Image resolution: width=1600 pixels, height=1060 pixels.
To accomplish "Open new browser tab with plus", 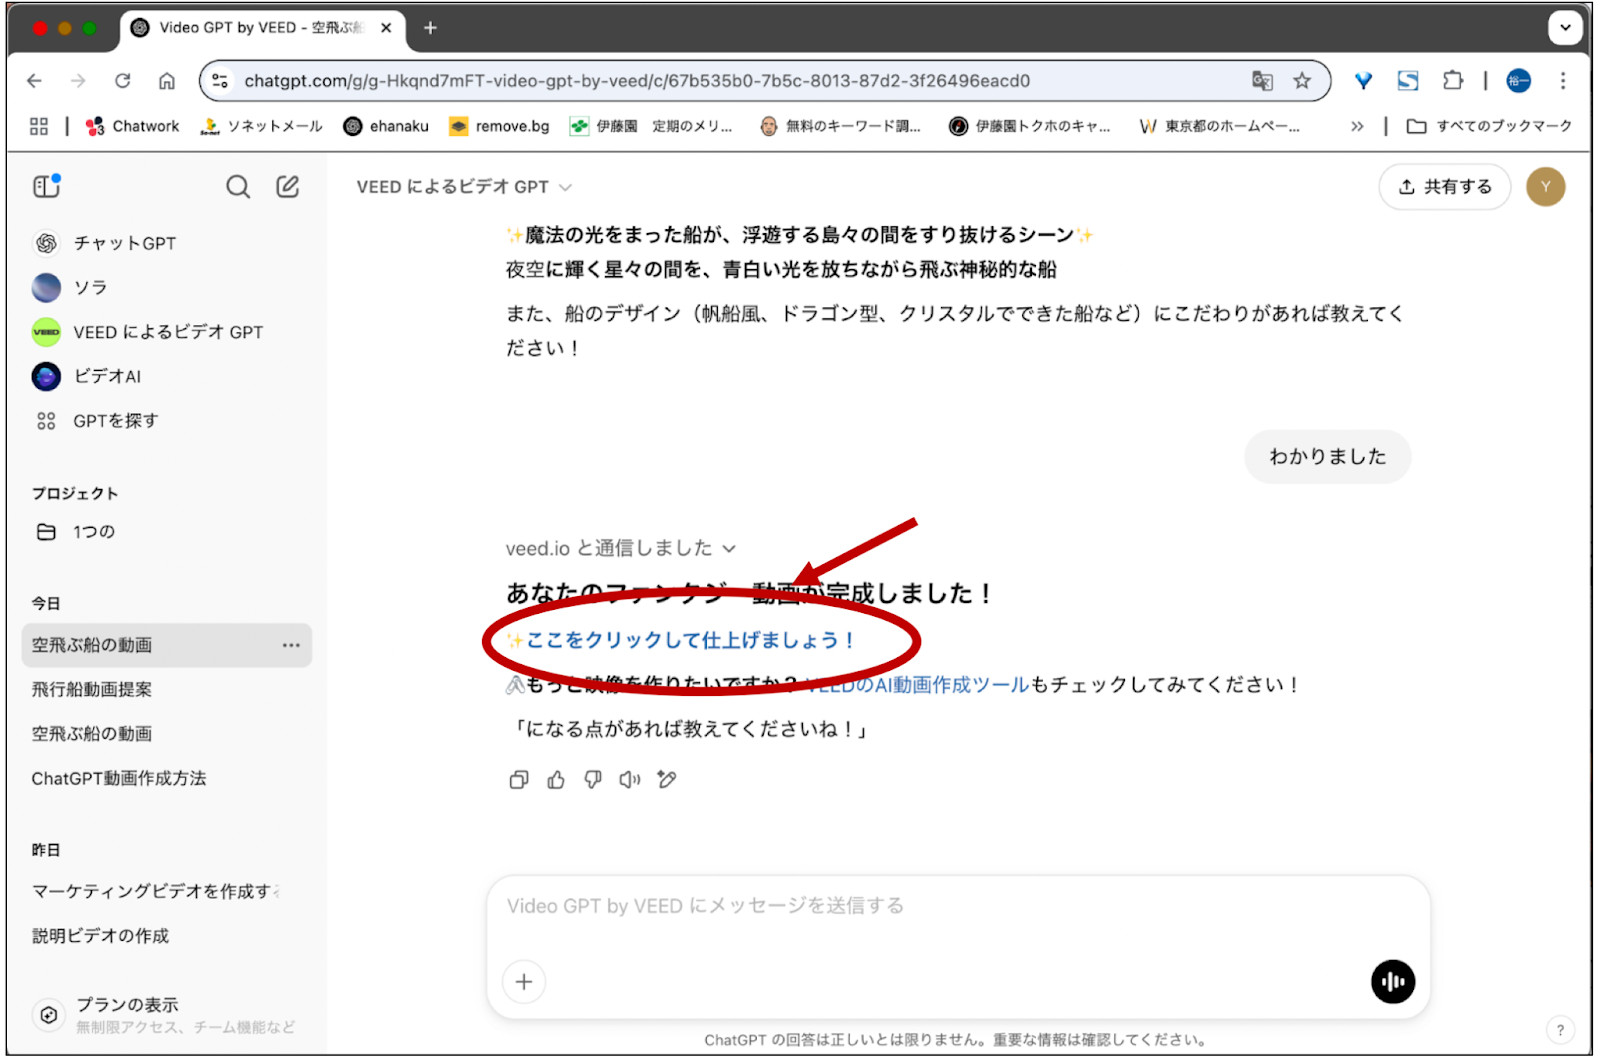I will [x=430, y=28].
